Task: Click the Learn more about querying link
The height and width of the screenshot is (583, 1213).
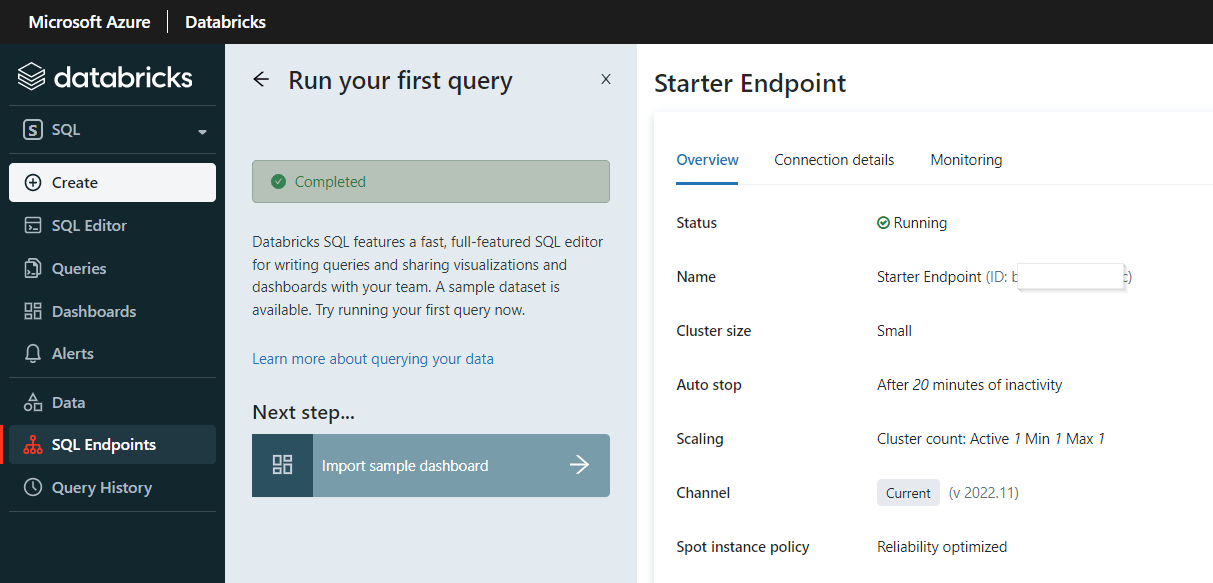Action: click(372, 358)
